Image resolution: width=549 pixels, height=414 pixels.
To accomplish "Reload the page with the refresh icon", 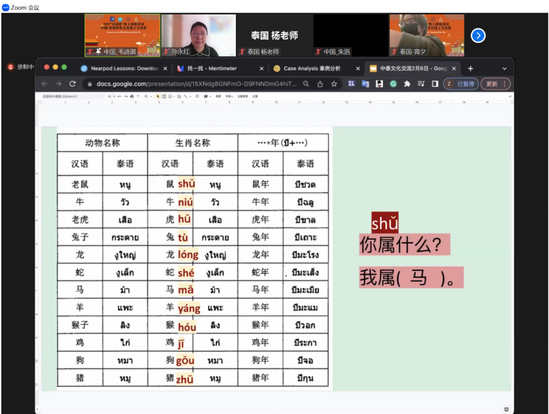I will [72, 84].
